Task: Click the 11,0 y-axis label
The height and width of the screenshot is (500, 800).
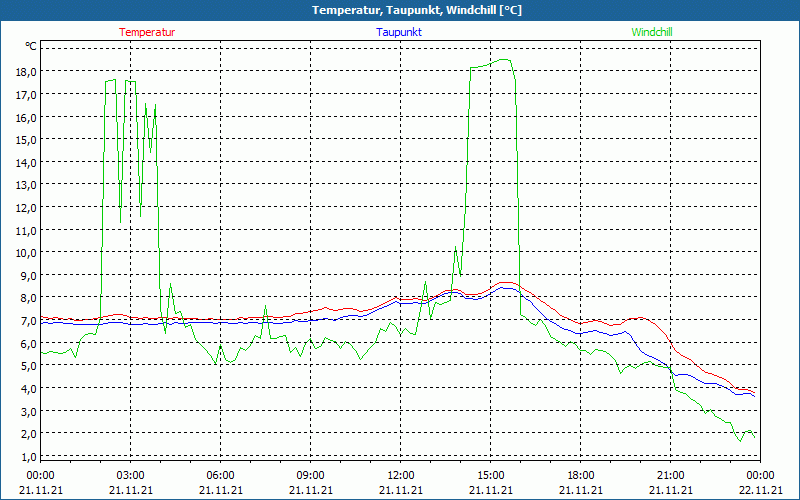Action: tap(26, 231)
